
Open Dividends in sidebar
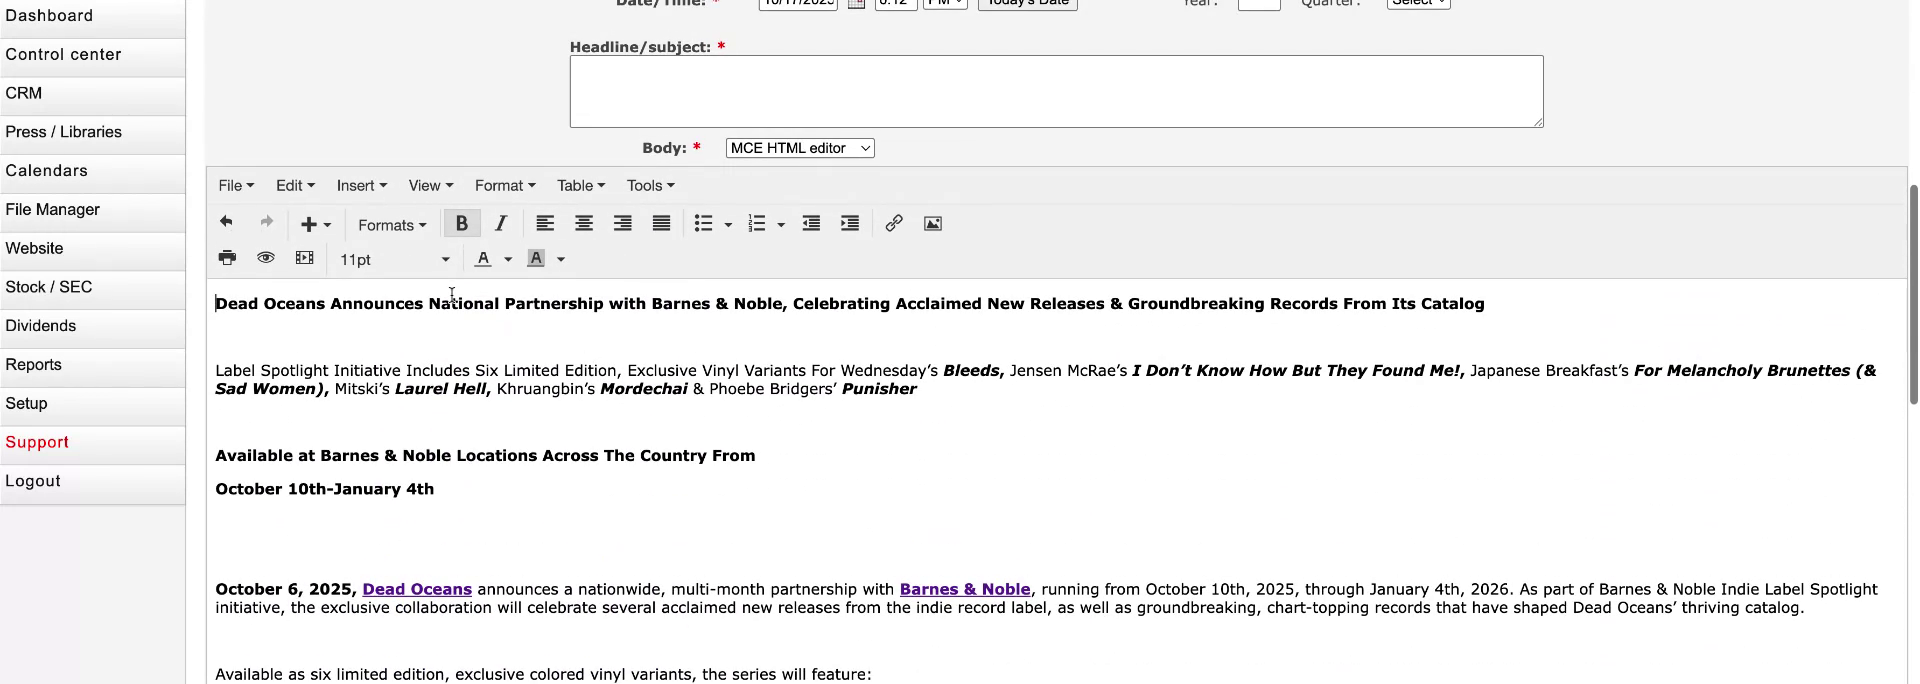[x=92, y=326]
